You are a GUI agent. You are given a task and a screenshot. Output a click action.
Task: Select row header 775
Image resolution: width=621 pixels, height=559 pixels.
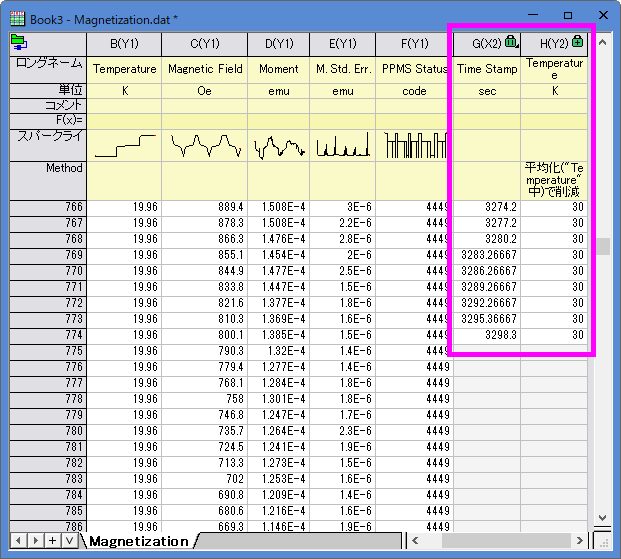coord(48,351)
